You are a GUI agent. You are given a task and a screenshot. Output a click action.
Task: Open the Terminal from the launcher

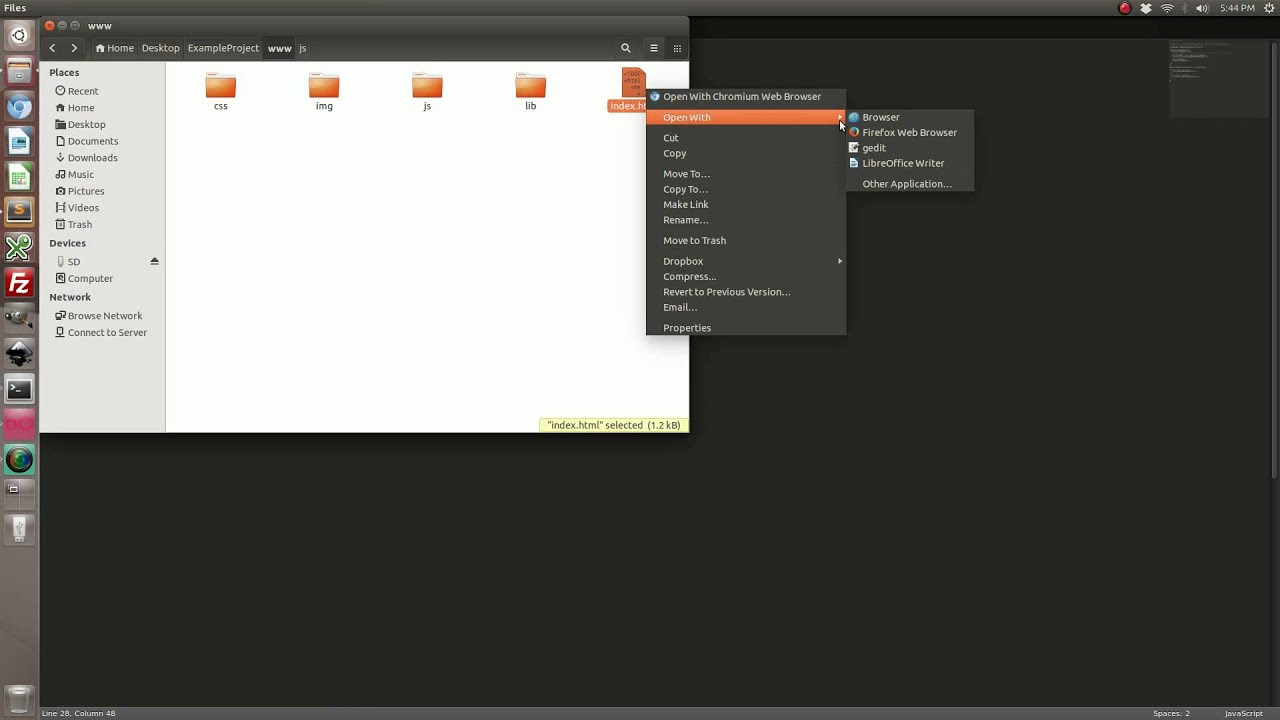coord(19,390)
